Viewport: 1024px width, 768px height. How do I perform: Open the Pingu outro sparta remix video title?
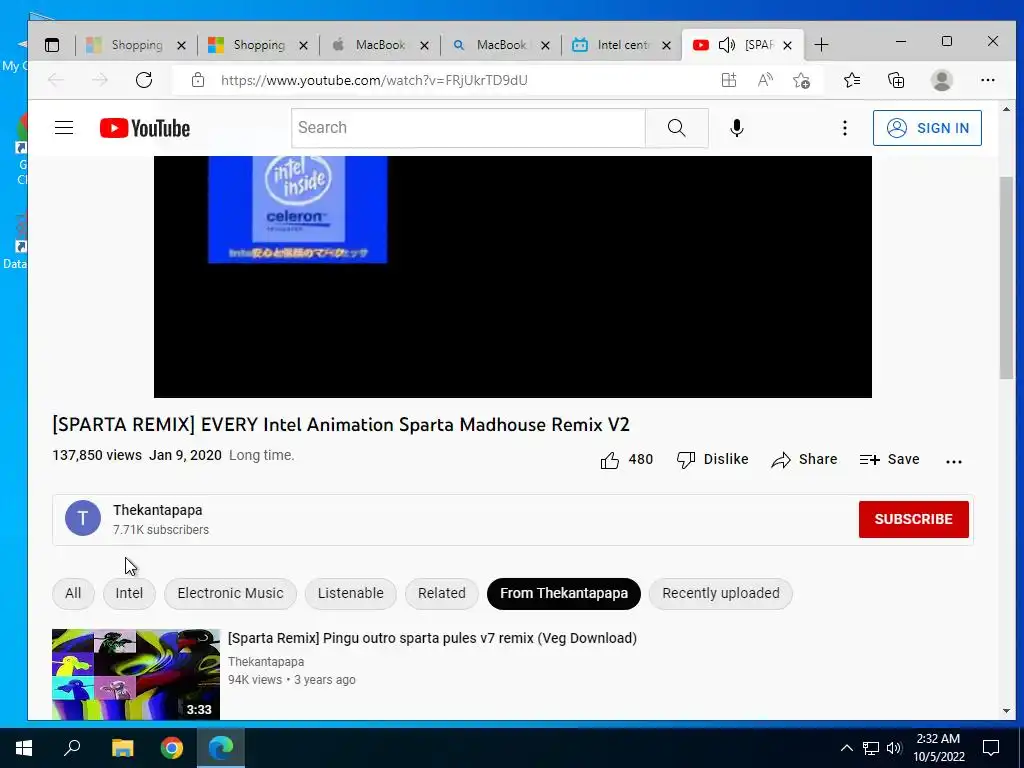tap(432, 638)
